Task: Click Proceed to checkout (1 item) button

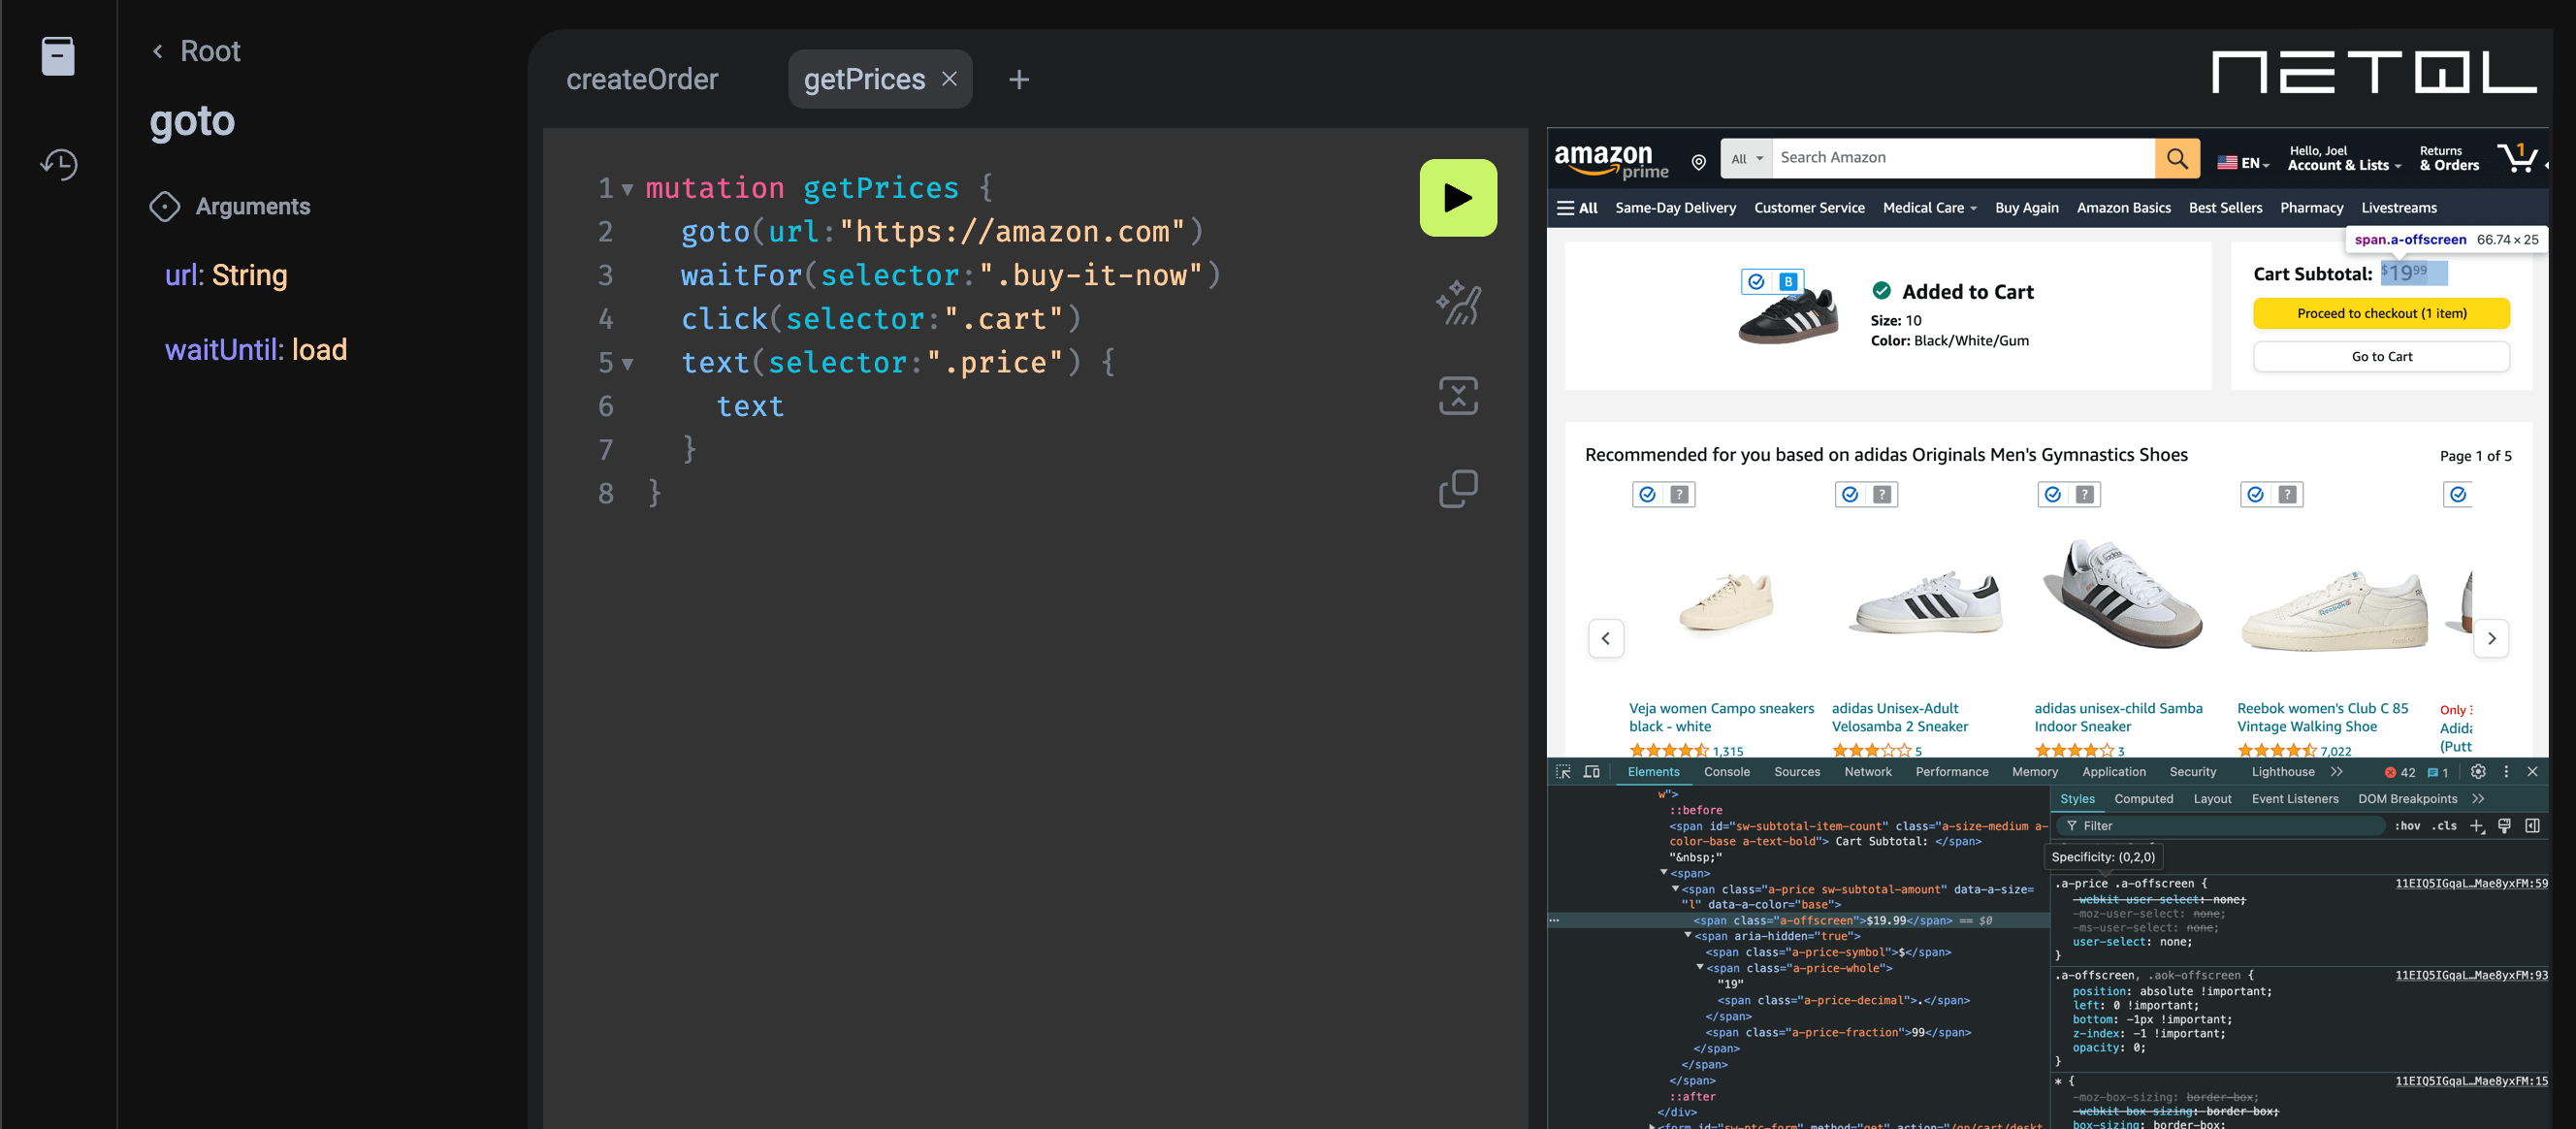Action: [2380, 313]
